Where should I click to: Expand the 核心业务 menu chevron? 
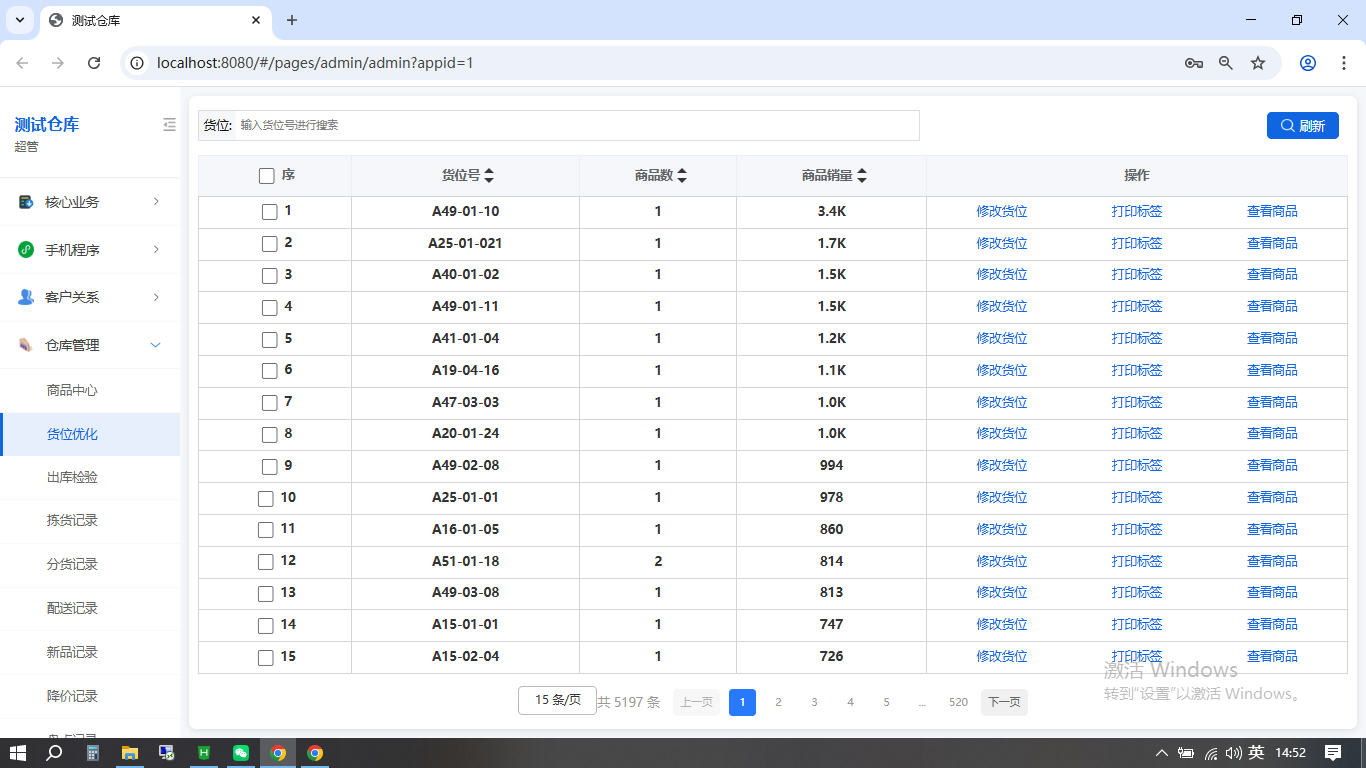pos(156,202)
